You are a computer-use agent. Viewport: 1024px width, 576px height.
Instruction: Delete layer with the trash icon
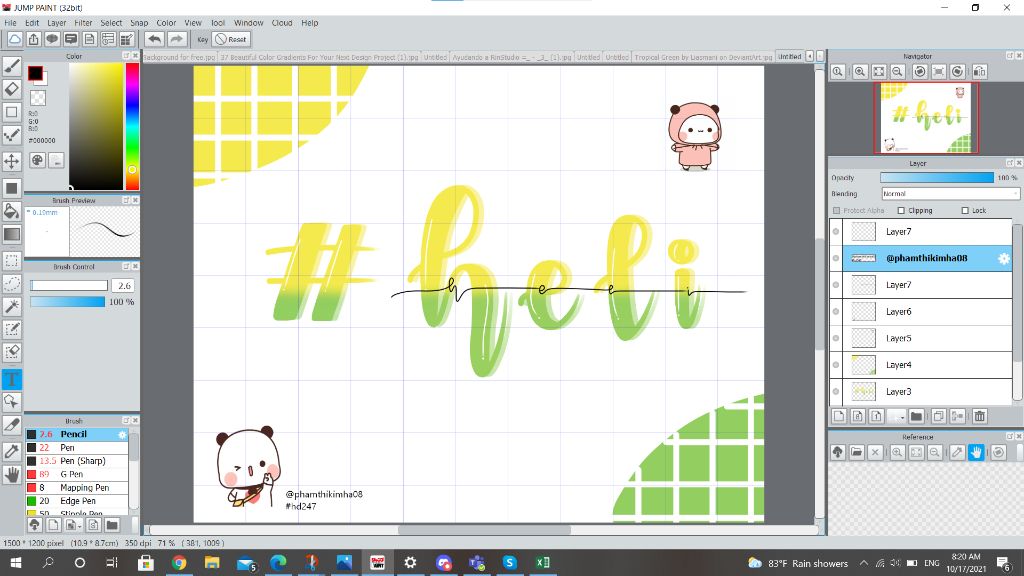point(980,416)
